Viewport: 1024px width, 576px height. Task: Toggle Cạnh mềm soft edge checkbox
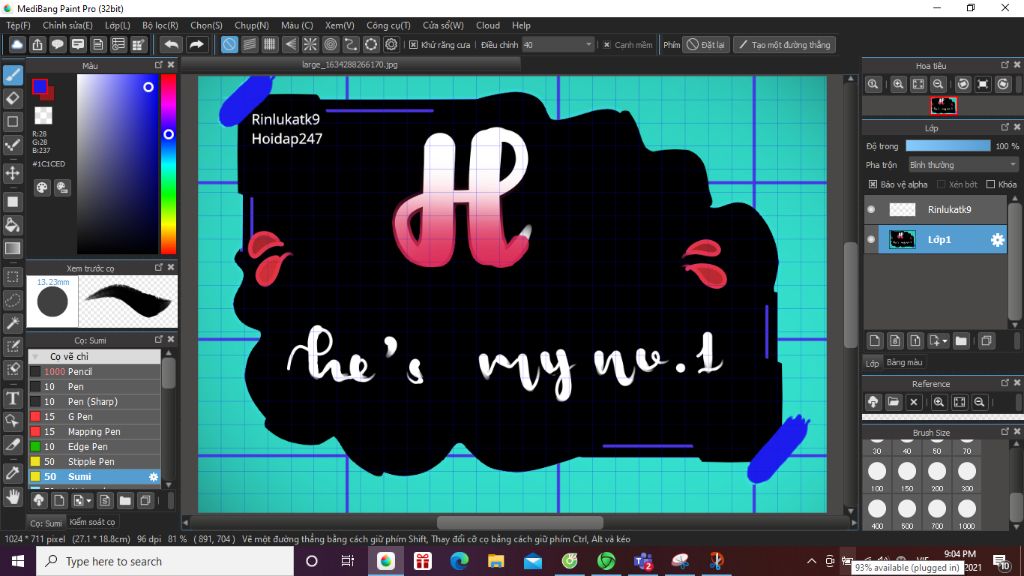point(607,44)
